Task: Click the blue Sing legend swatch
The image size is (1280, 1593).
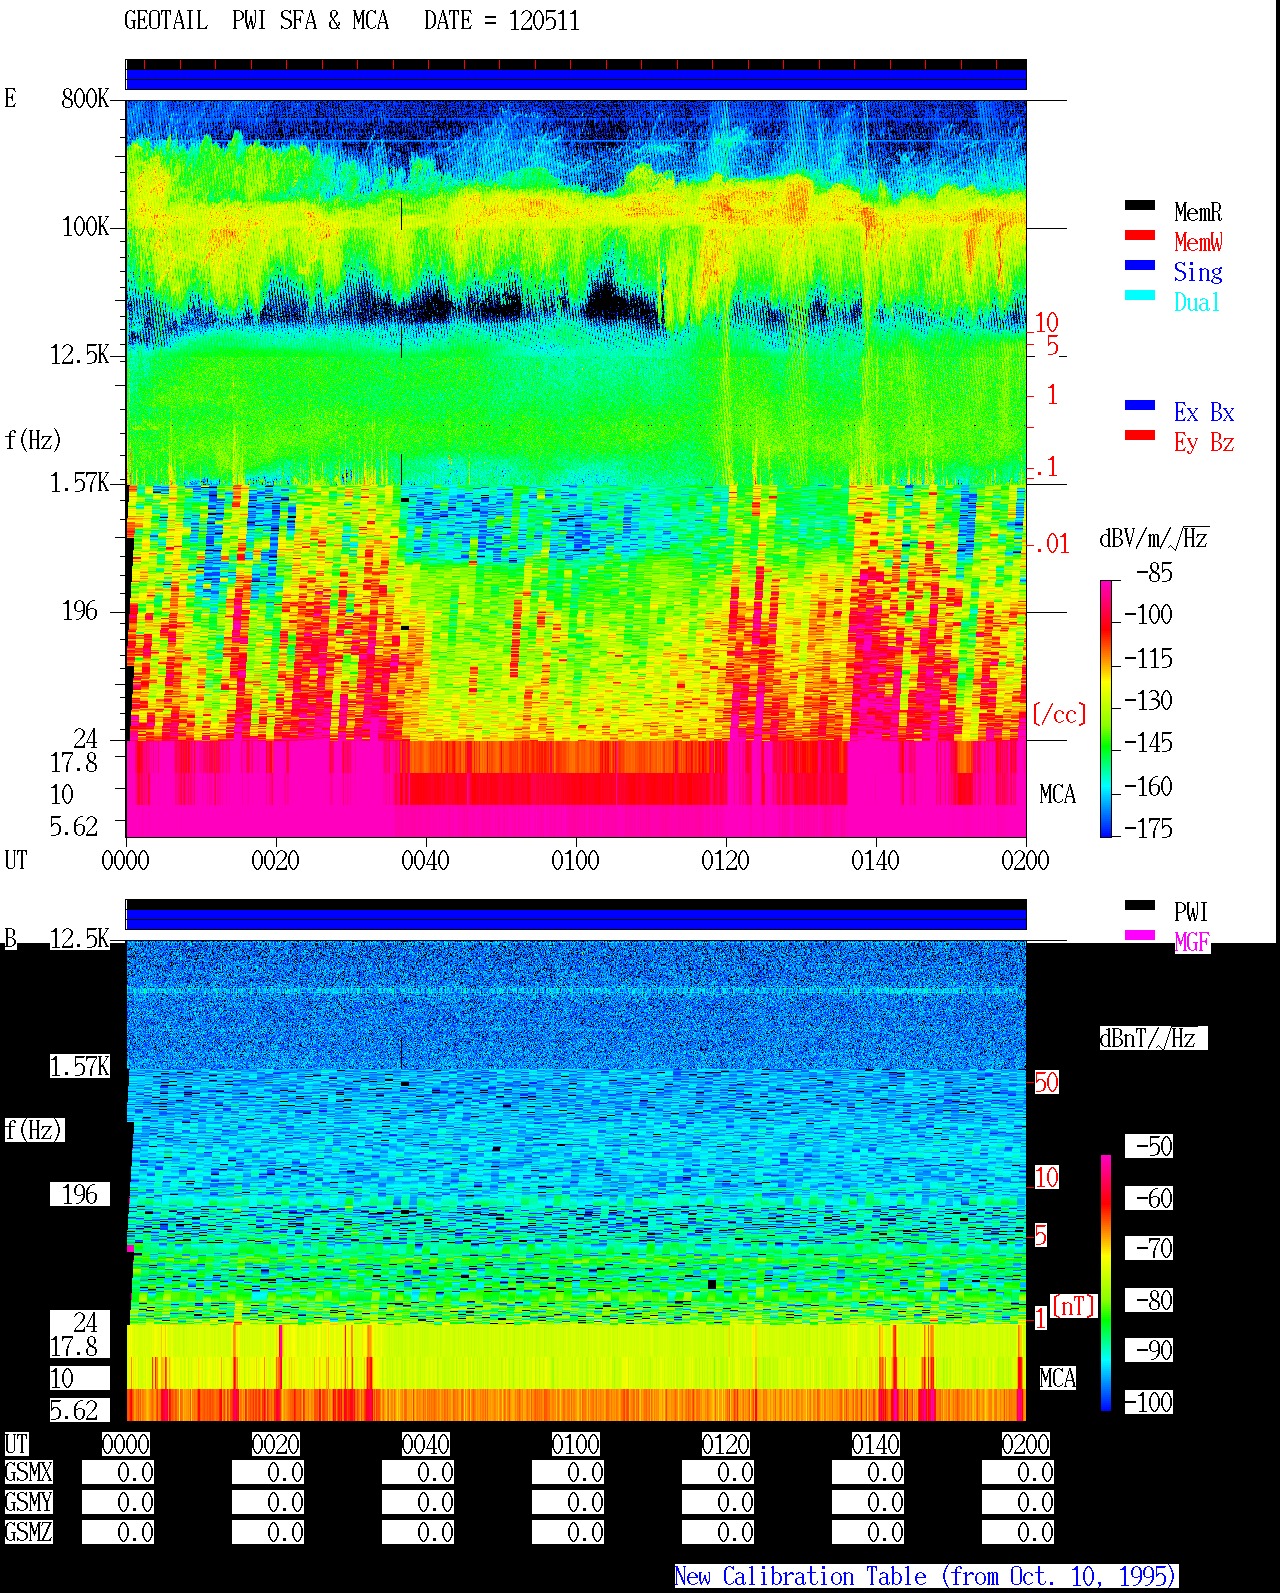Action: [x=1140, y=266]
